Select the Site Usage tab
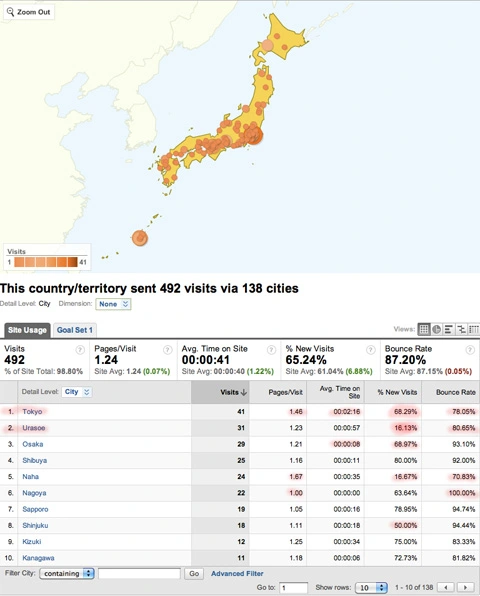 click(27, 330)
